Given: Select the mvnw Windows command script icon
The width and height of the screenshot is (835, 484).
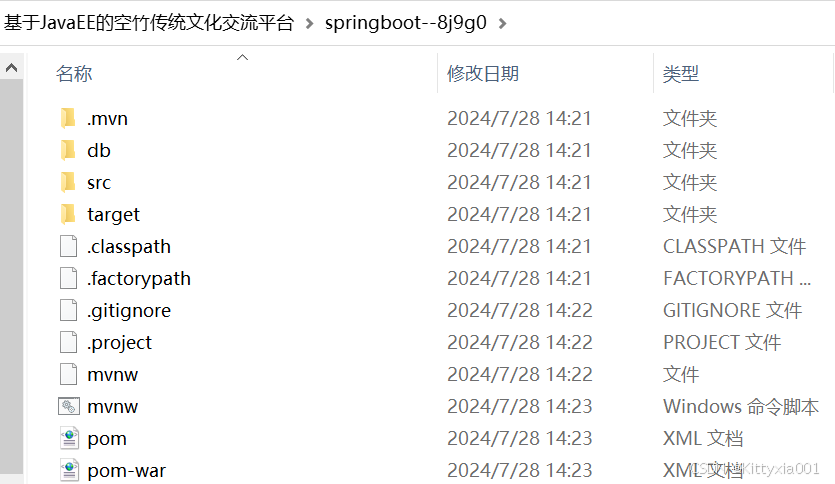Looking at the screenshot, I should point(69,406).
